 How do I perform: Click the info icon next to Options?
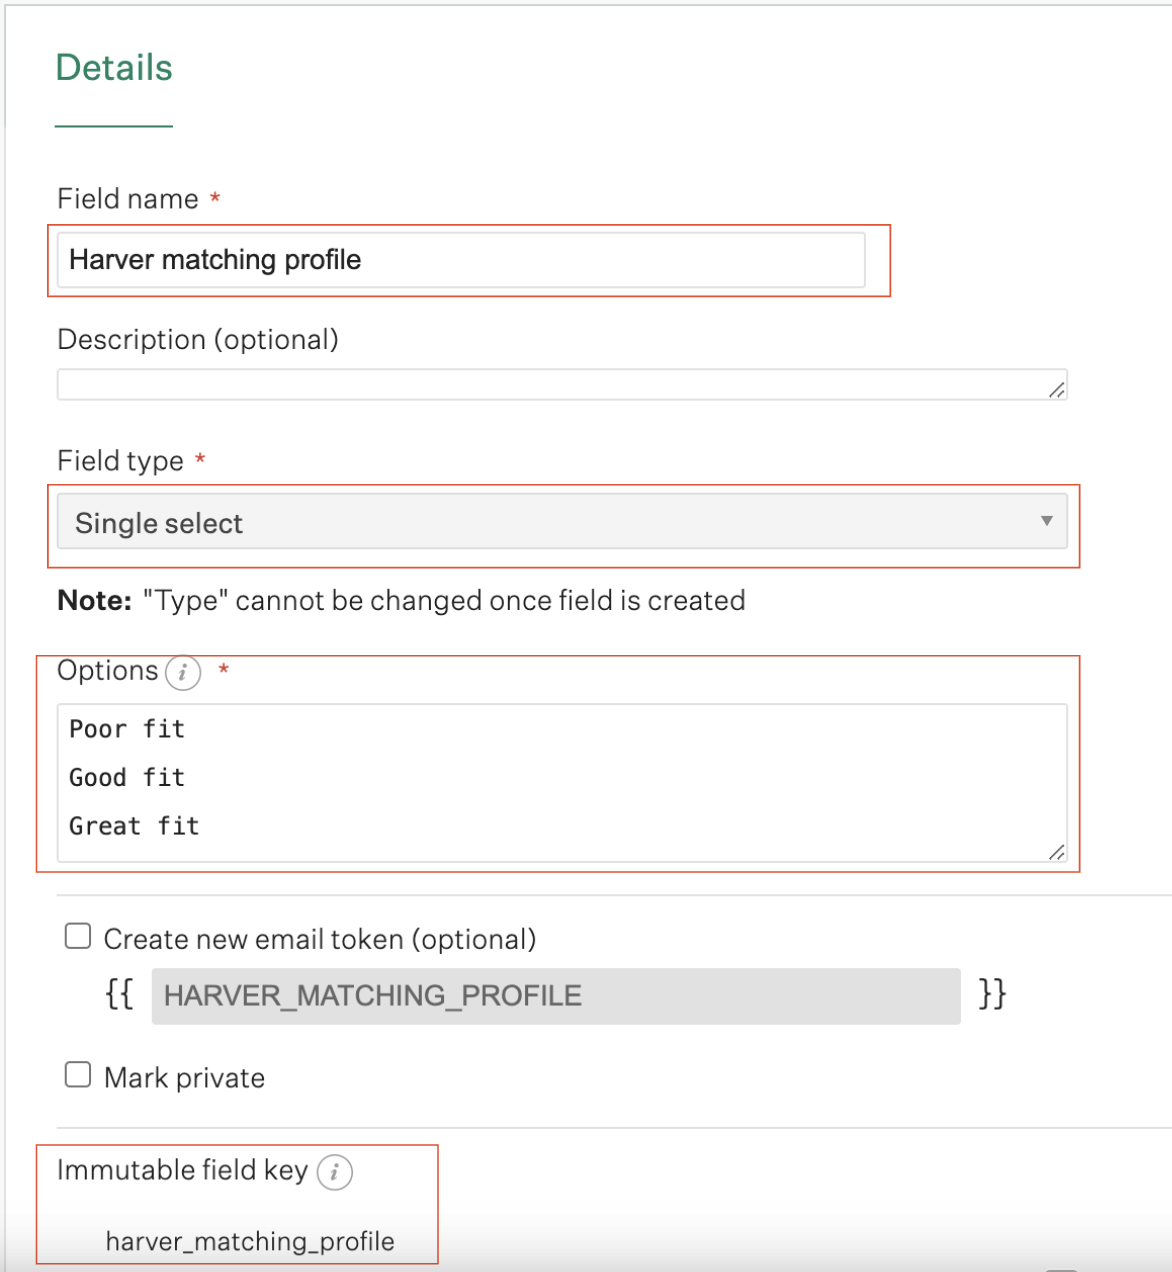183,673
